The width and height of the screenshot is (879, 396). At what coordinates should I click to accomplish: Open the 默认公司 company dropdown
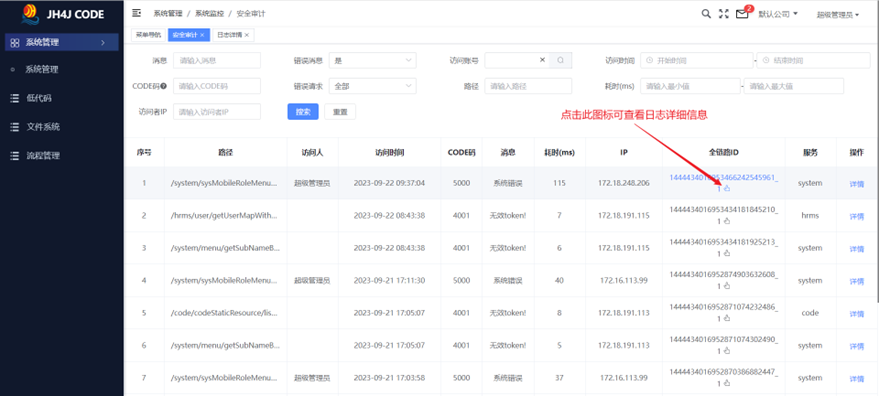point(778,14)
